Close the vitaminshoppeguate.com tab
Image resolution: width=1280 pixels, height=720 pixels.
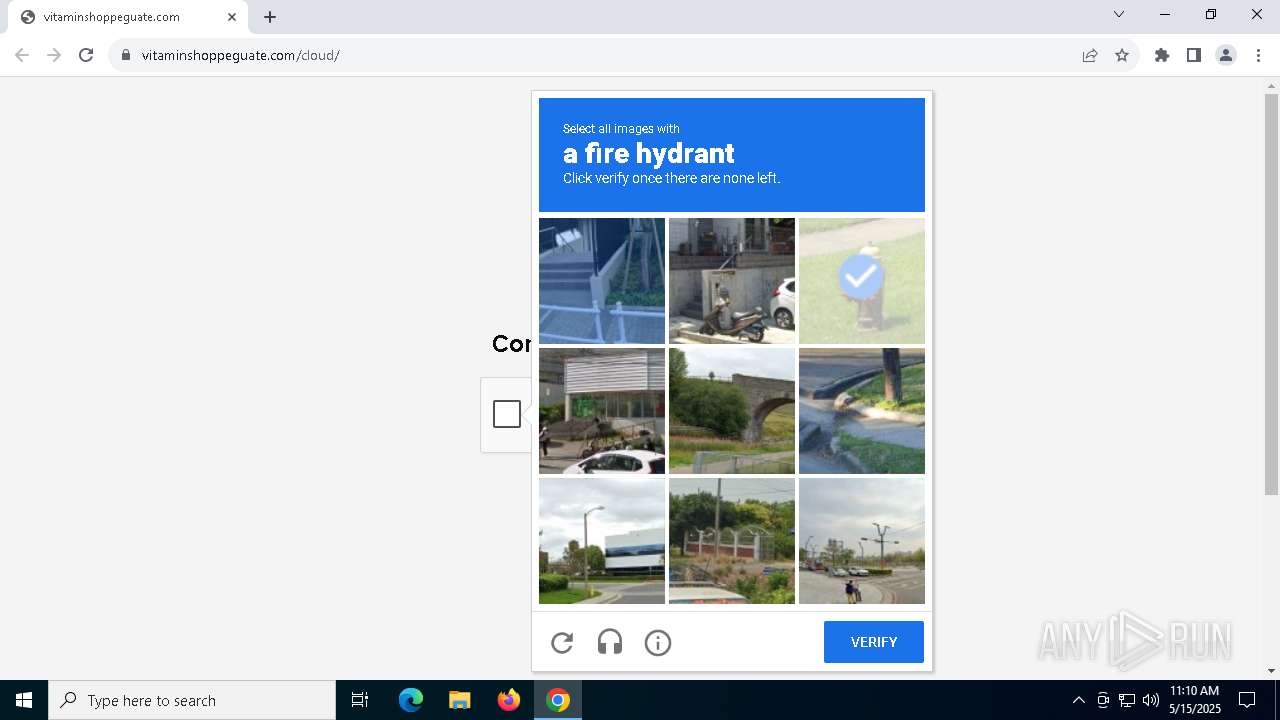(232, 17)
